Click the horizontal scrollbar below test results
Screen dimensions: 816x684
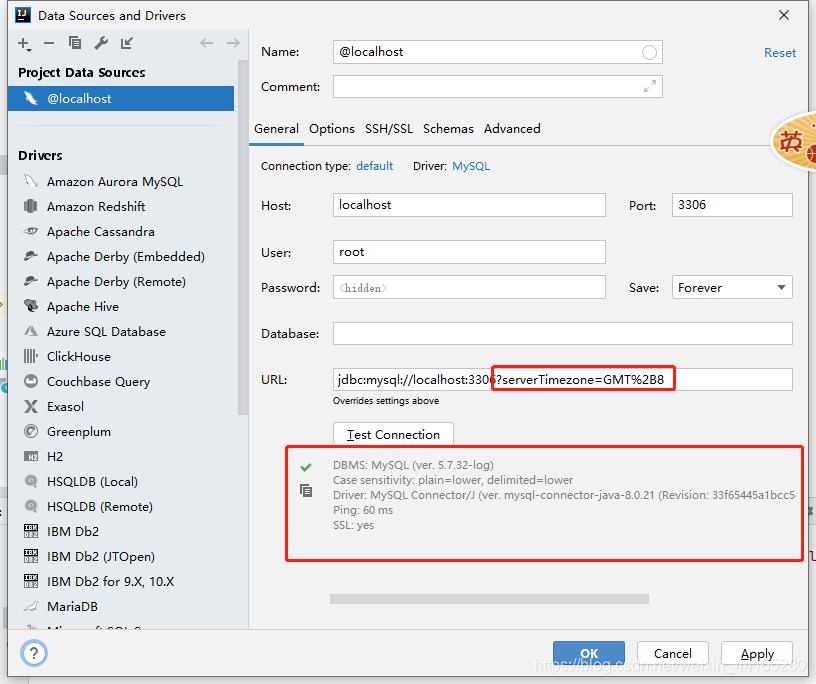[489, 599]
